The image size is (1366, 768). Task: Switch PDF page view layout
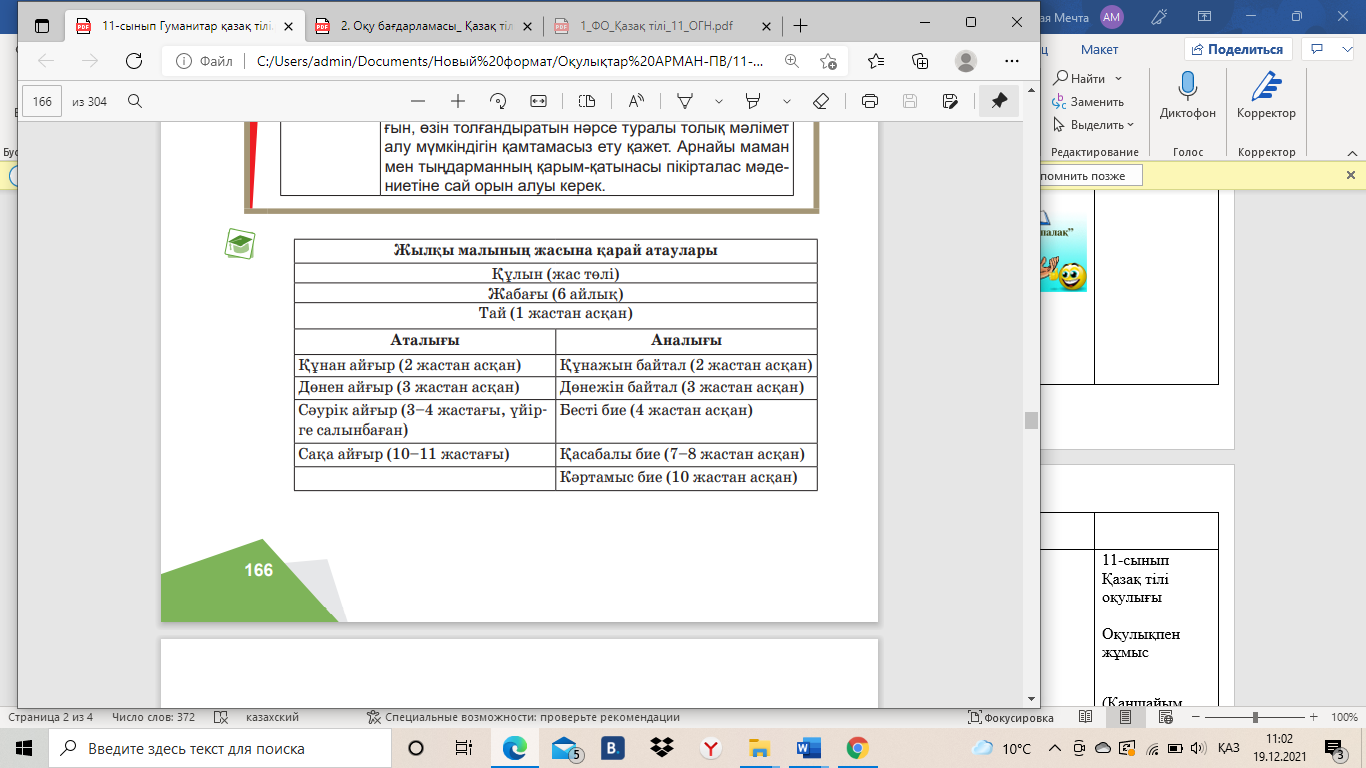pyautogui.click(x=587, y=101)
